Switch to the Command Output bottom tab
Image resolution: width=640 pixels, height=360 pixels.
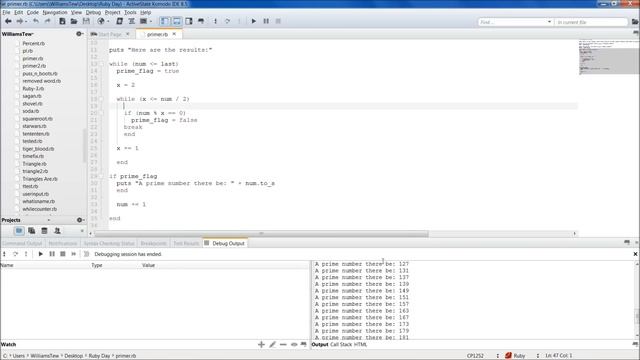tap(22, 243)
